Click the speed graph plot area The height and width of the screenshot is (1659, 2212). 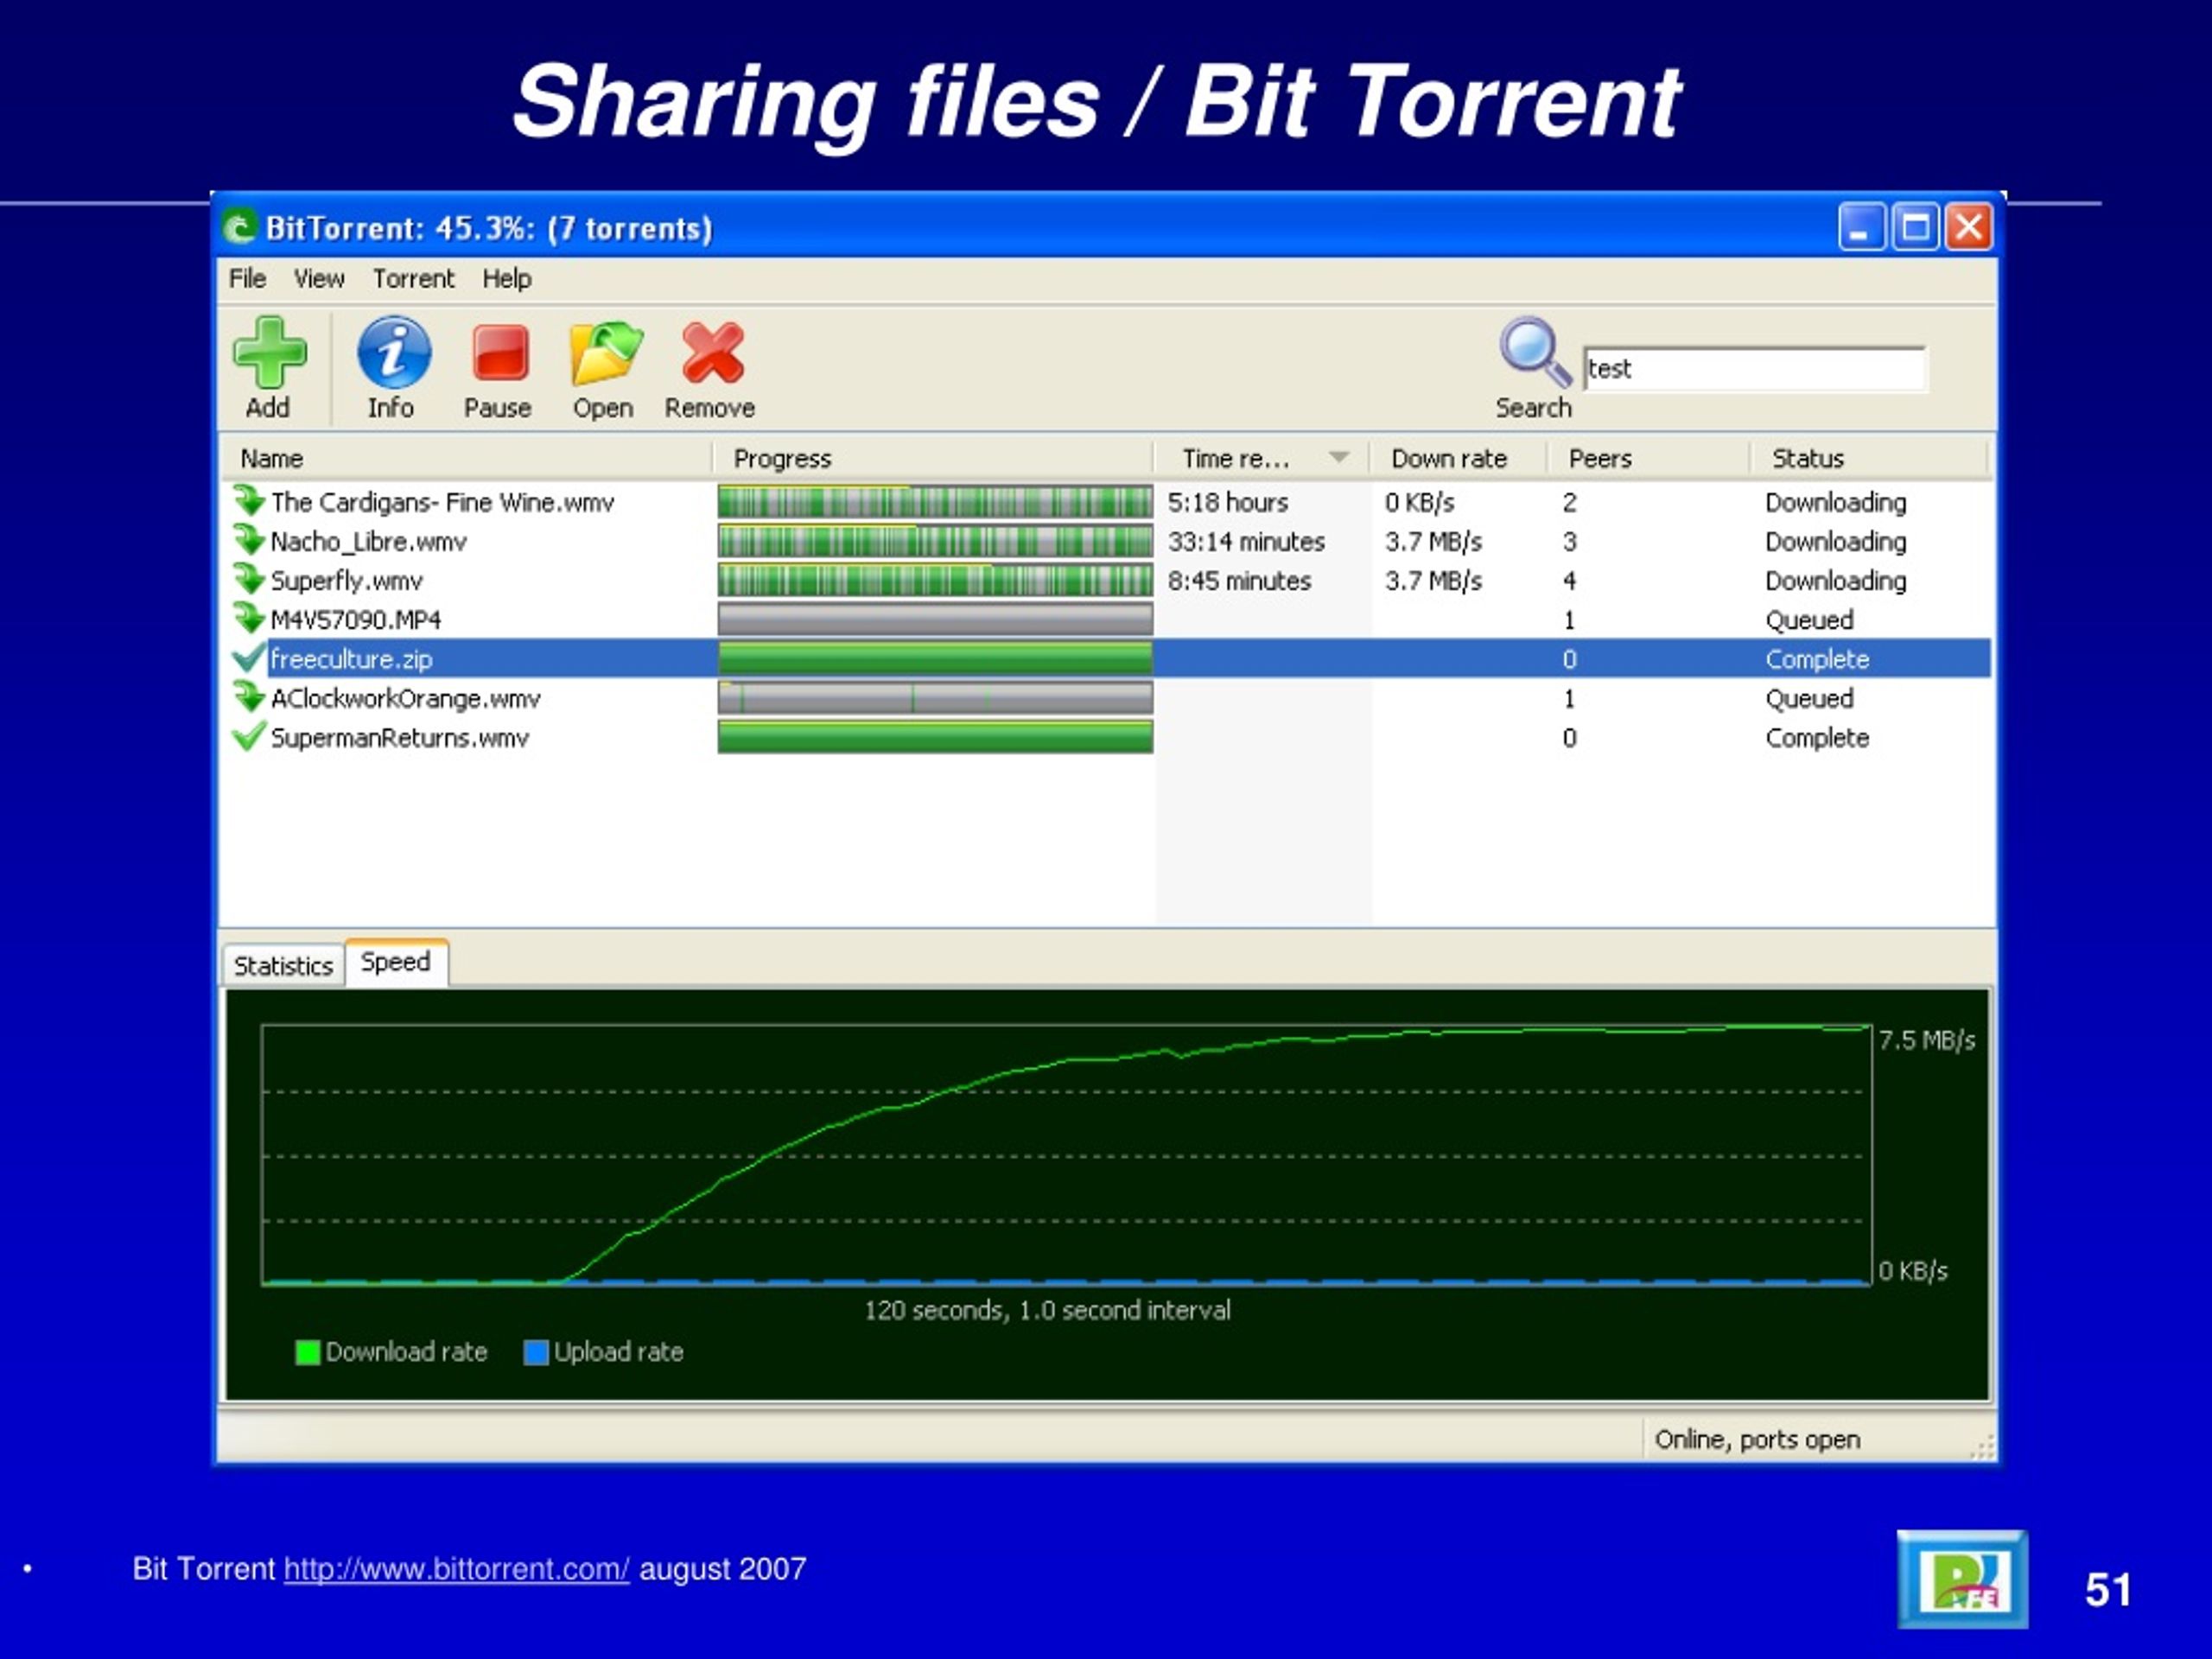(x=1066, y=1154)
